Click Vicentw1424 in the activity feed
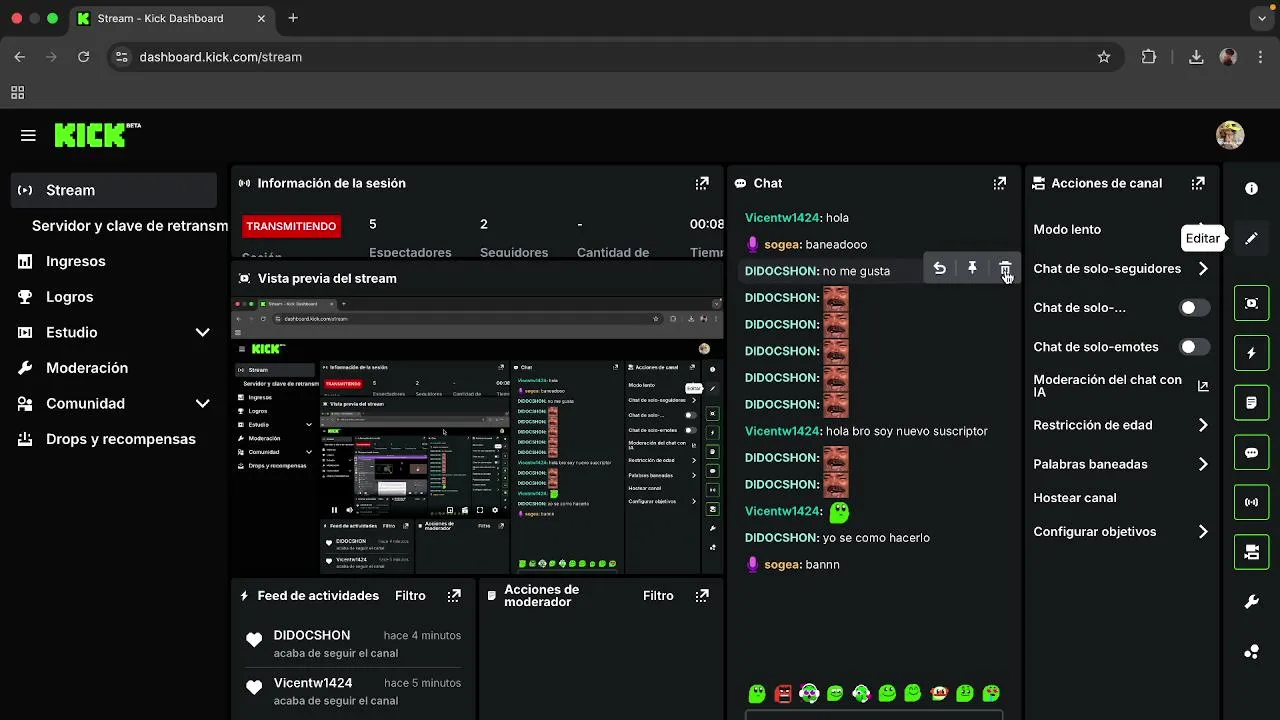Viewport: 1280px width, 720px height. click(x=313, y=683)
